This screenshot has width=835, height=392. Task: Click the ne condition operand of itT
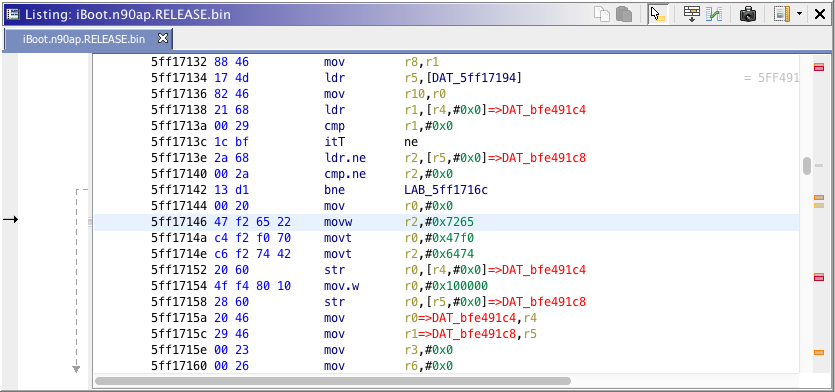coord(411,142)
